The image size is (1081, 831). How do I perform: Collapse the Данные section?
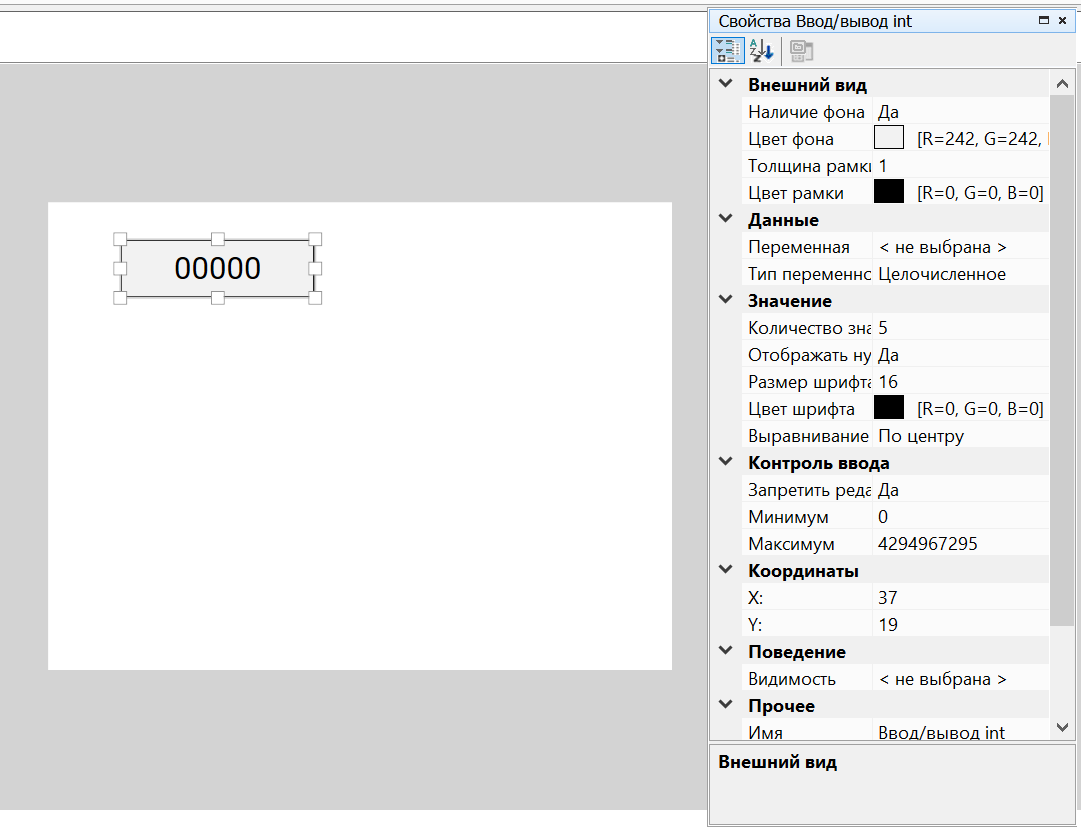(x=726, y=220)
